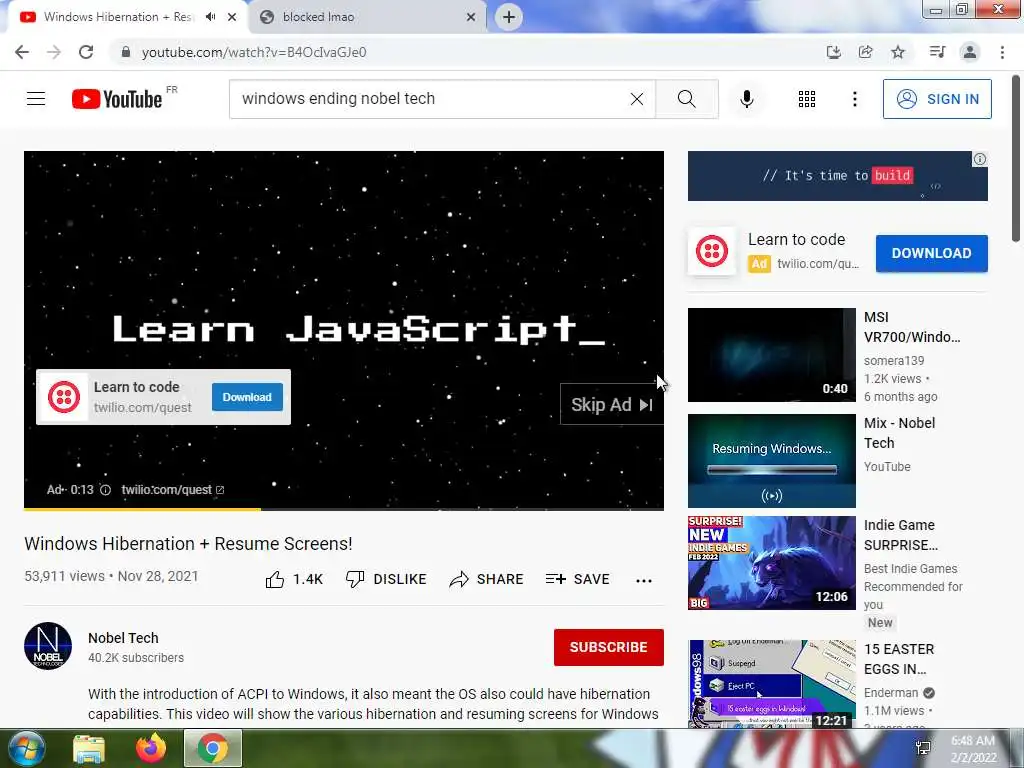This screenshot has width=1024, height=768.
Task: Visit twilio.com/quest link in the player
Action: pos(173,490)
